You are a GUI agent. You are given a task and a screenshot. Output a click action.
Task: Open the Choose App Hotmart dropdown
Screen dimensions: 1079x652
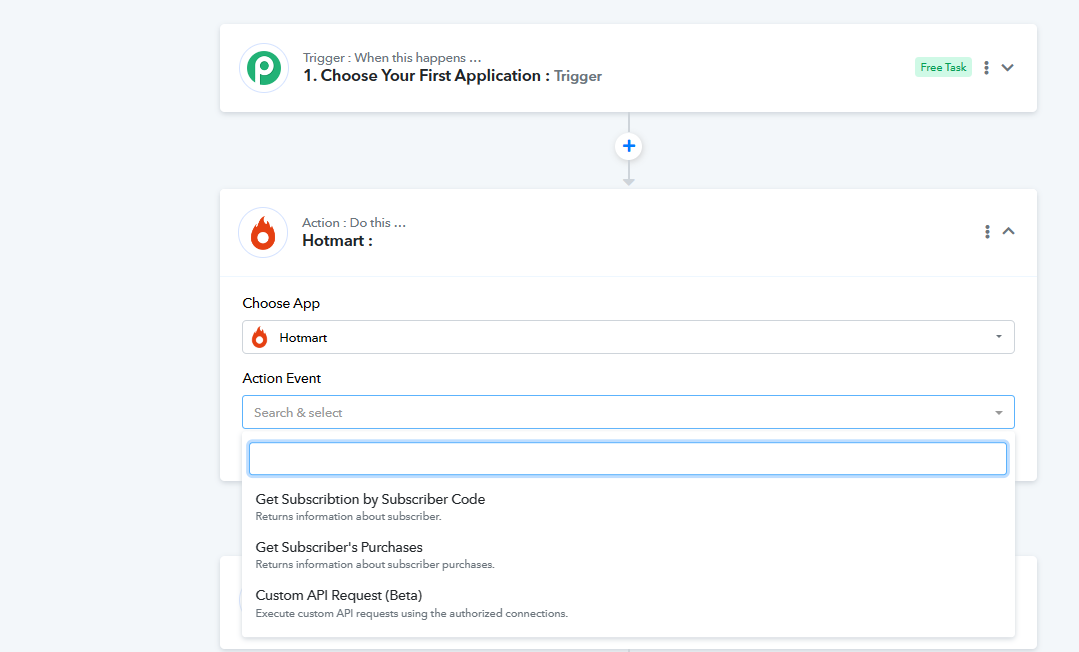coord(628,337)
